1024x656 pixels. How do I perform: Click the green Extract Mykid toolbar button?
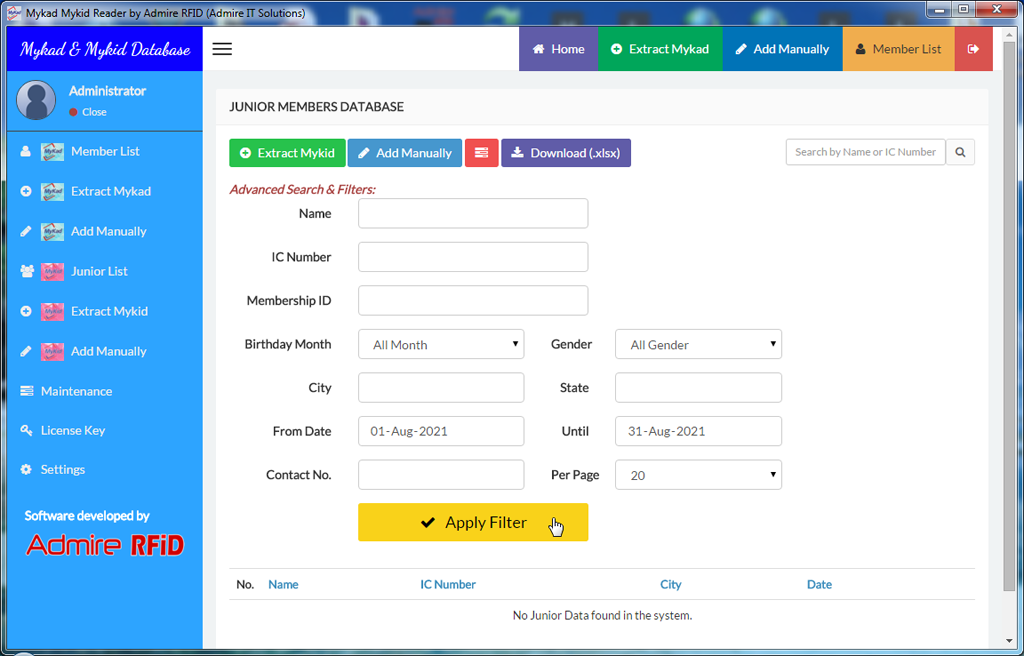click(287, 153)
